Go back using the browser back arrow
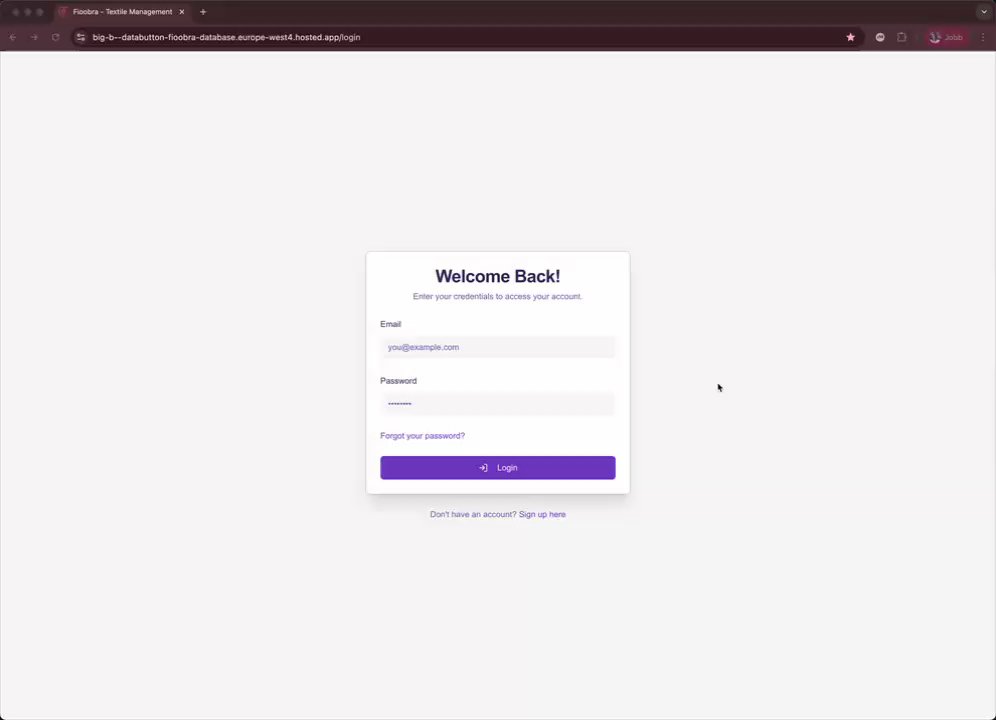Image resolution: width=996 pixels, height=720 pixels. [13, 37]
